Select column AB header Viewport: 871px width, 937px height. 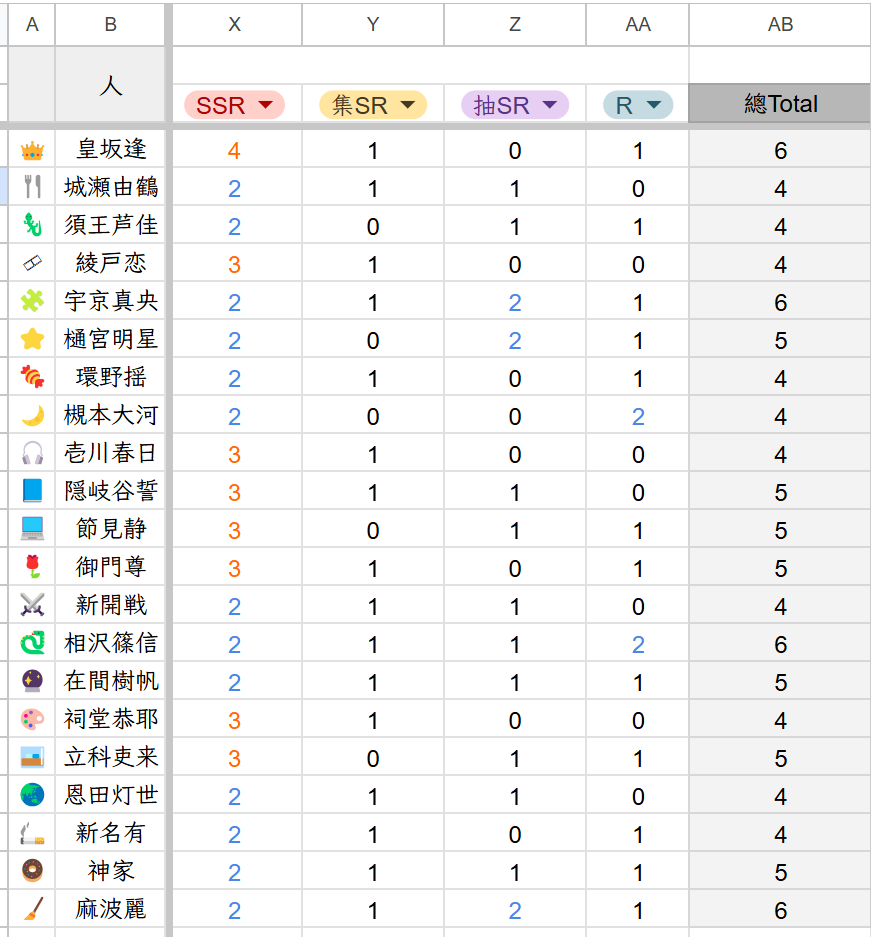pos(780,25)
